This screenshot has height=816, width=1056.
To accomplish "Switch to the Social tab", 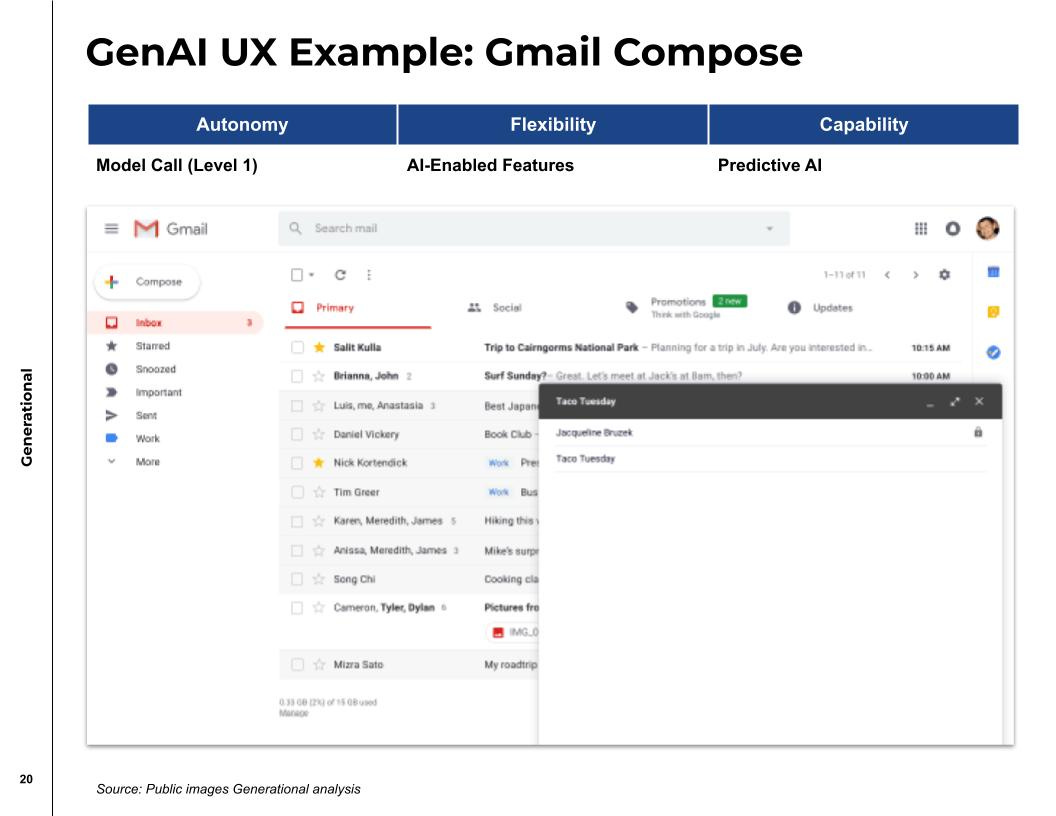I will tap(495, 308).
